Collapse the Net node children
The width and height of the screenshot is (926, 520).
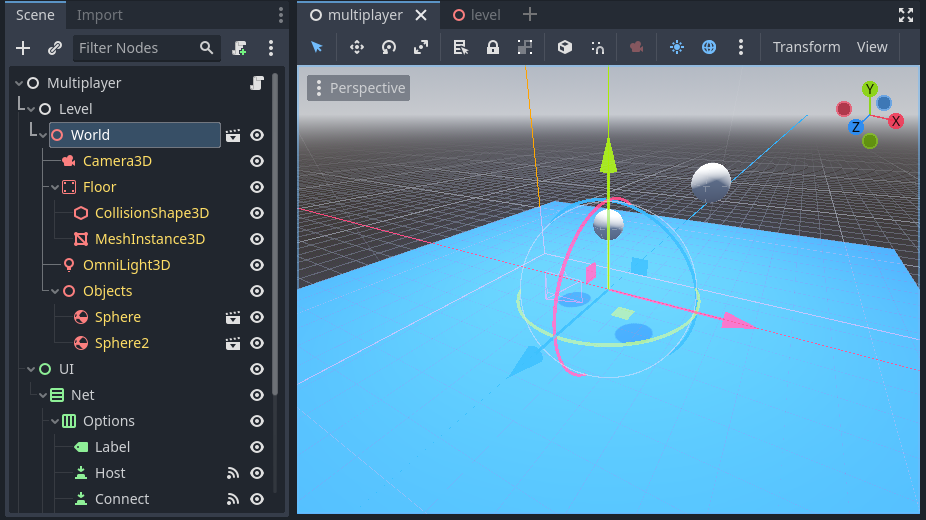coord(43,395)
